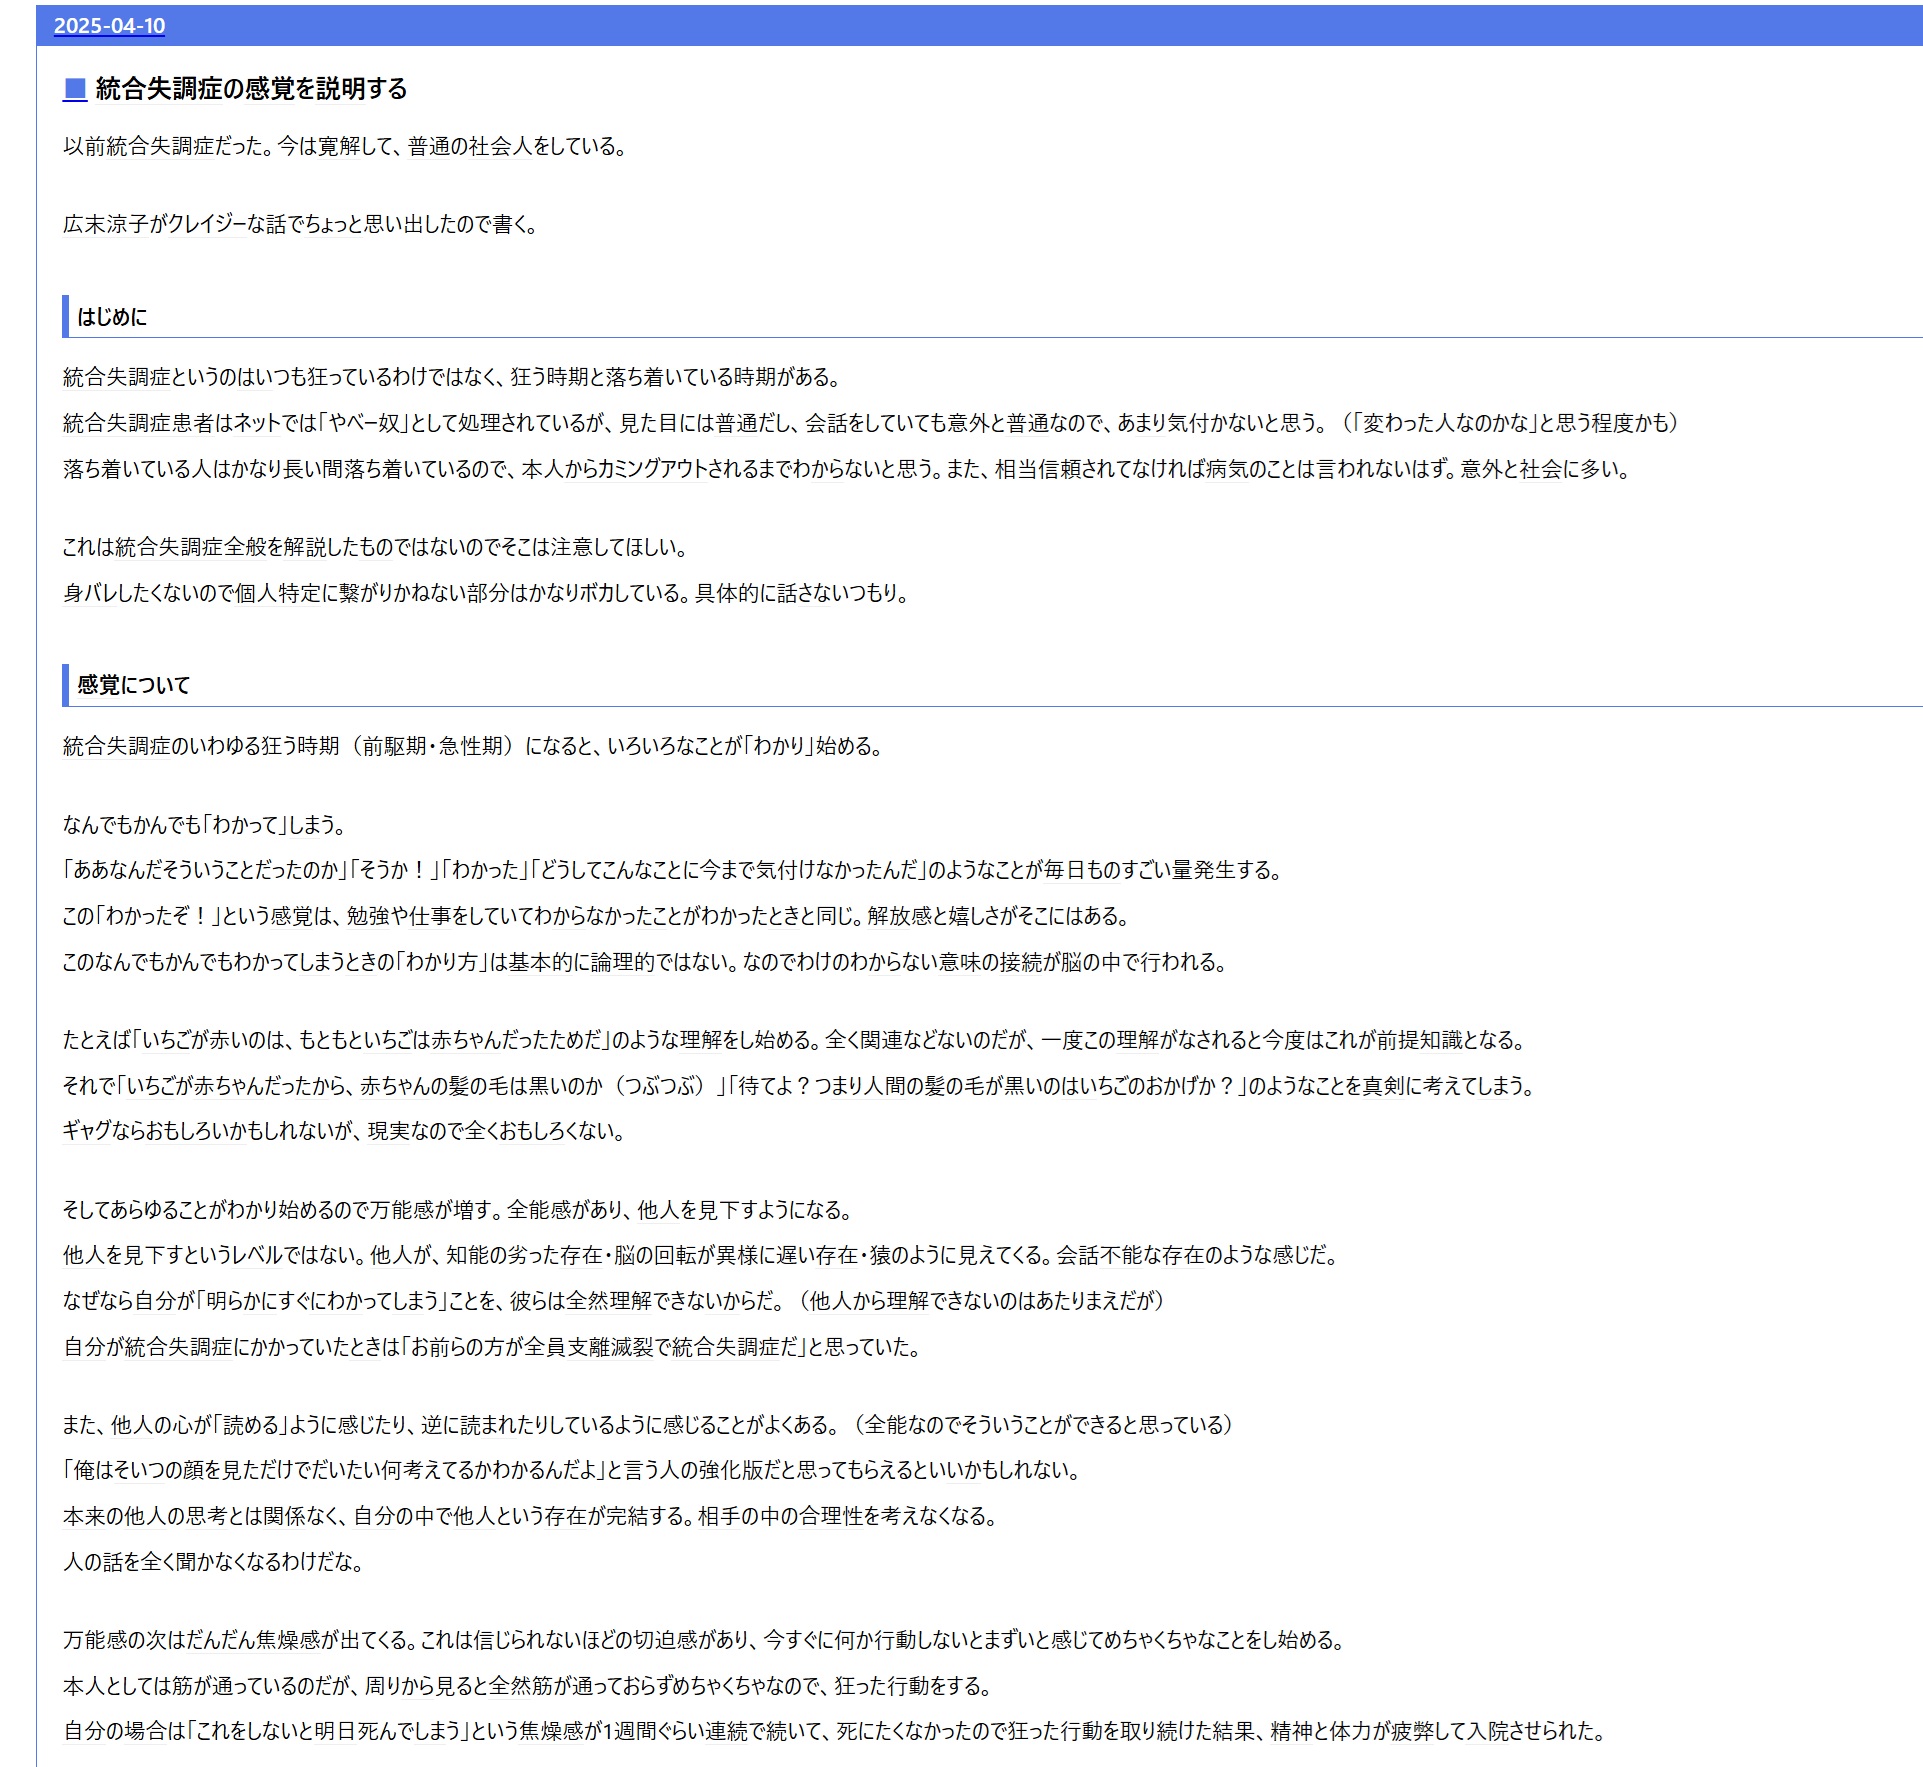
Task: Click the 前提知識 keyword link
Action: coord(1419,1040)
